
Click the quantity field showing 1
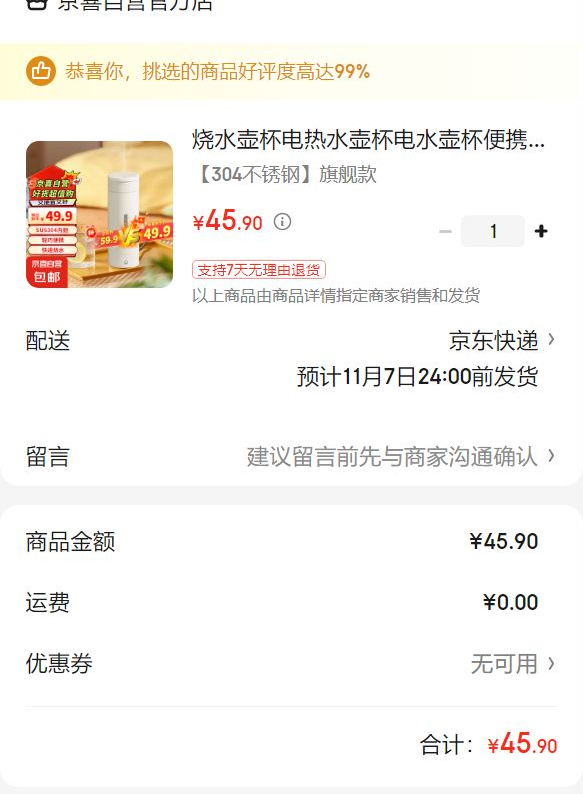[x=493, y=231]
